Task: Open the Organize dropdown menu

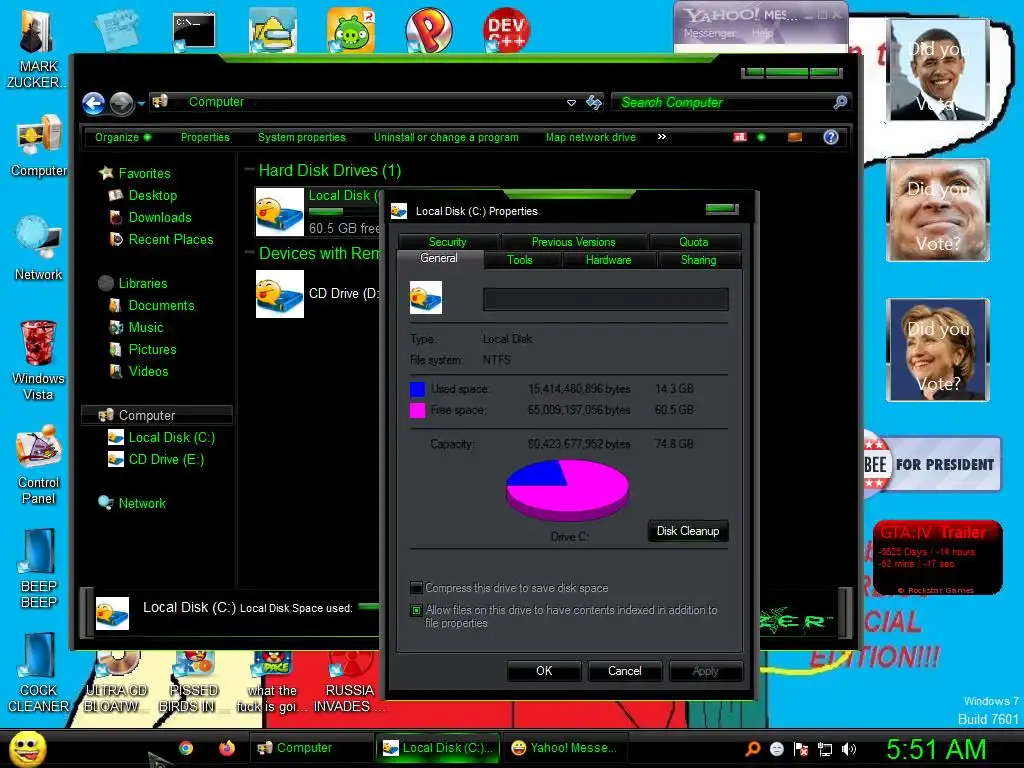Action: point(123,137)
